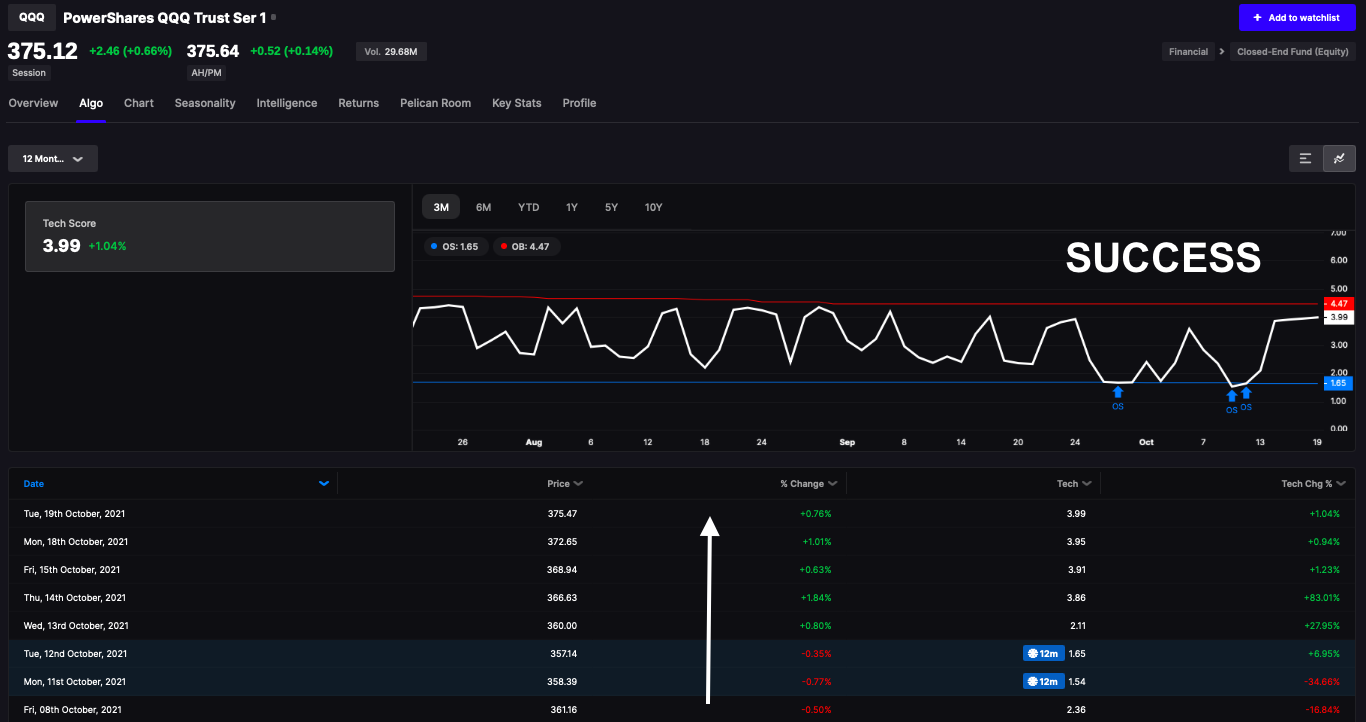The width and height of the screenshot is (1366, 722).
Task: Select the Fri, 15th October, 2021 row
Action: point(682,569)
